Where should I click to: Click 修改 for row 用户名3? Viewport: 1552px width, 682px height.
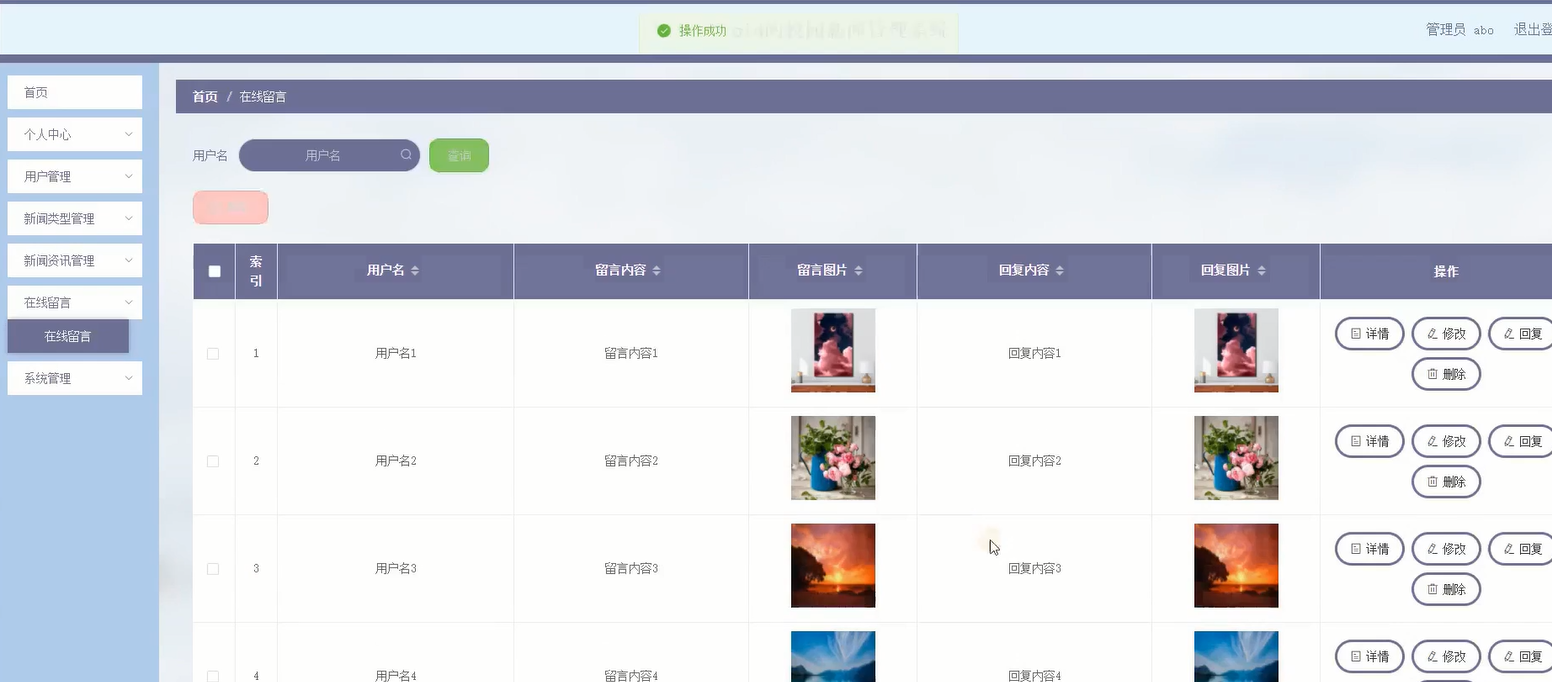tap(1446, 549)
